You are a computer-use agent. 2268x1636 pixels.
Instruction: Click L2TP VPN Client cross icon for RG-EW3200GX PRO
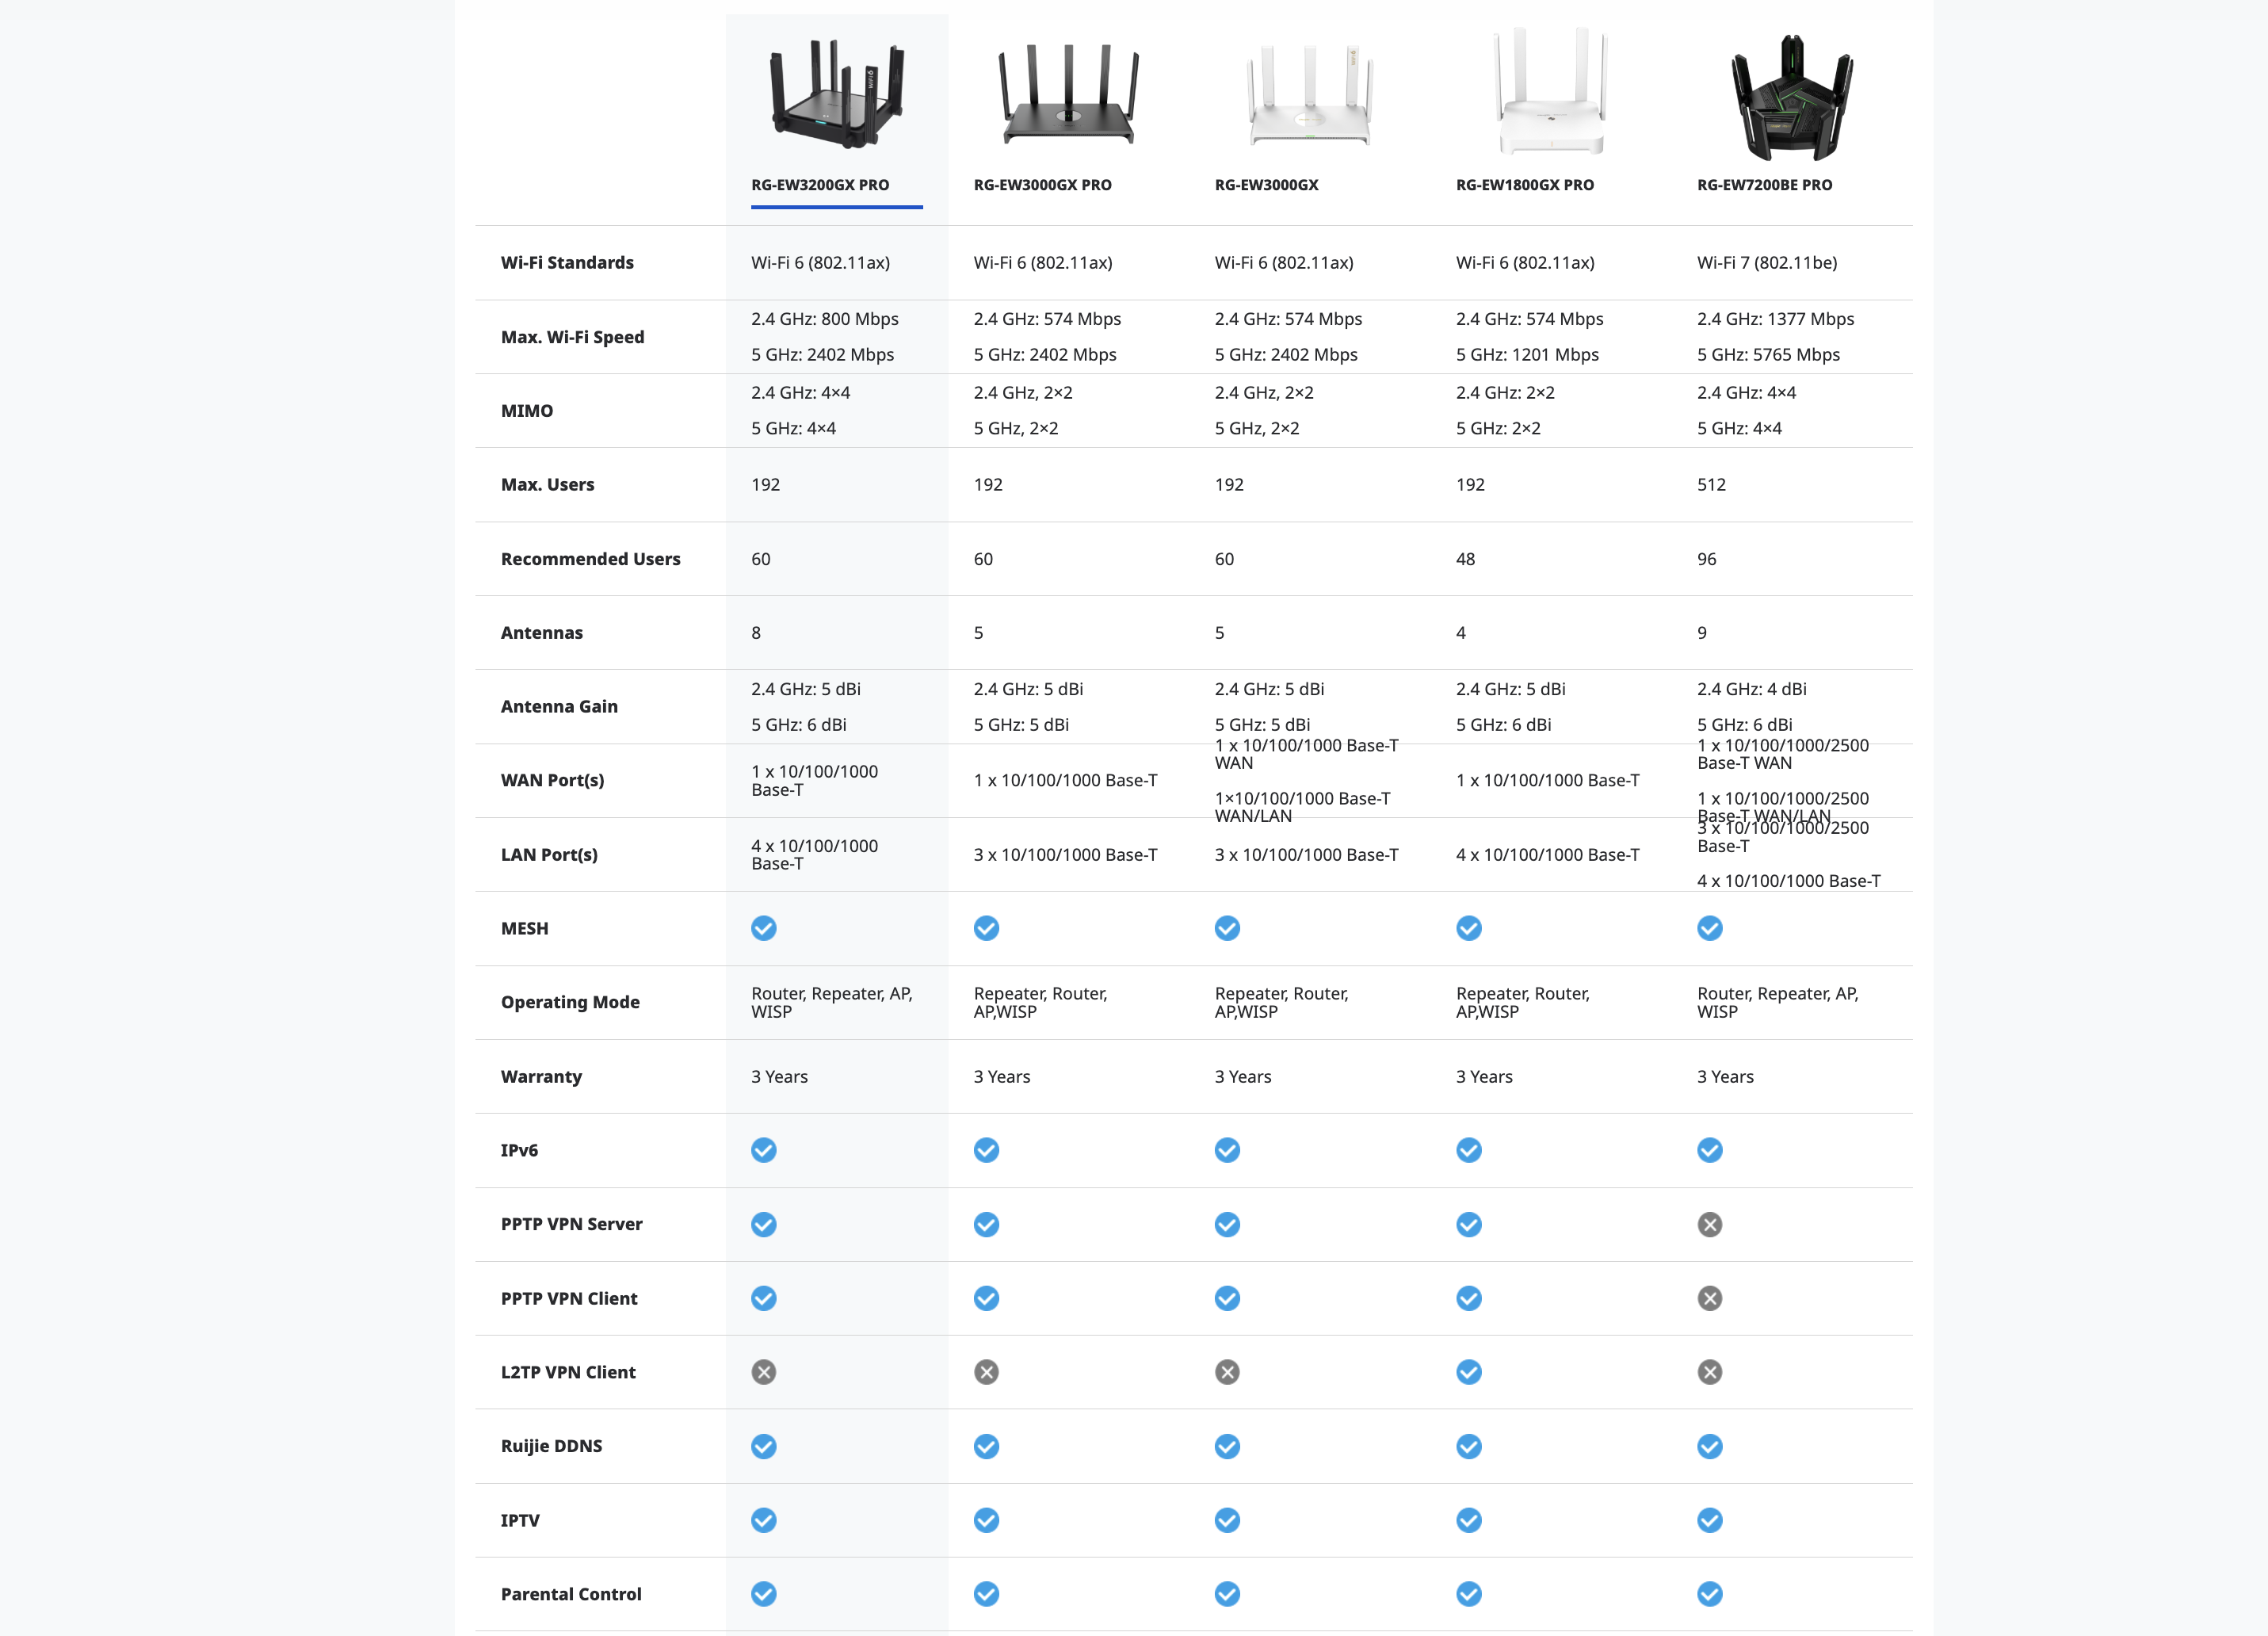763,1372
